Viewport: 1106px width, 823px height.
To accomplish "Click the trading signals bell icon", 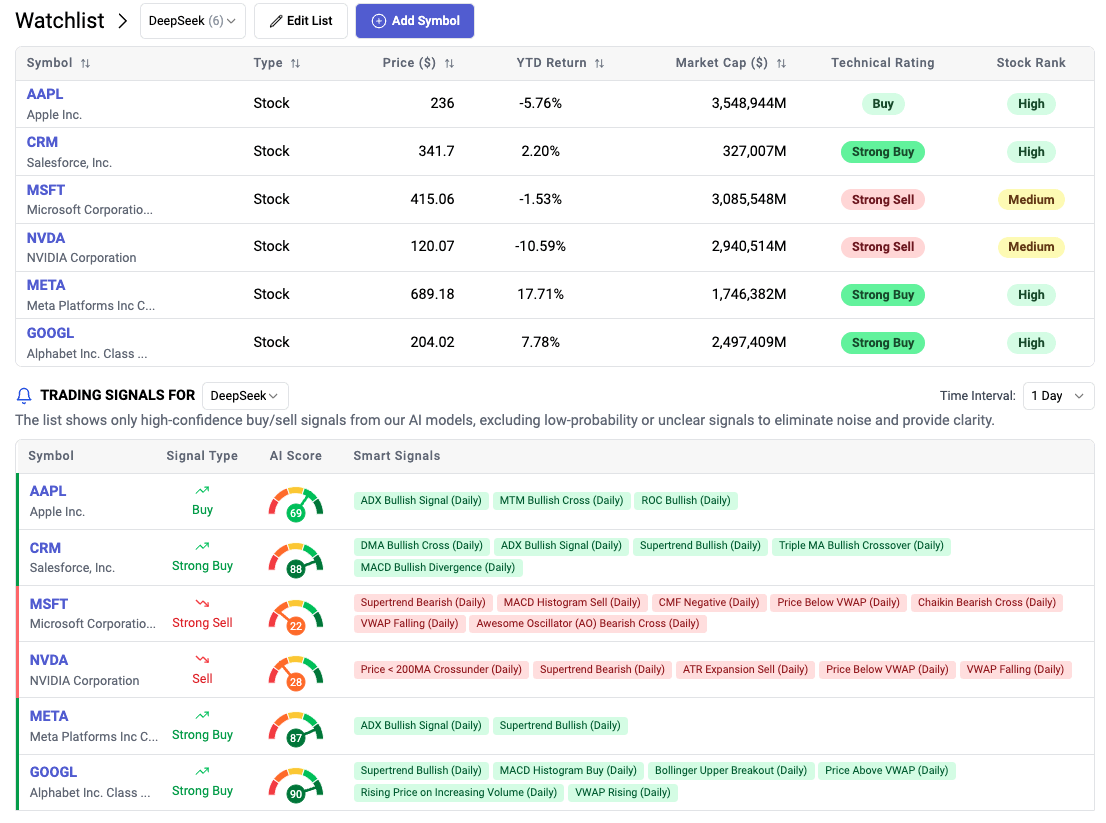I will (24, 396).
